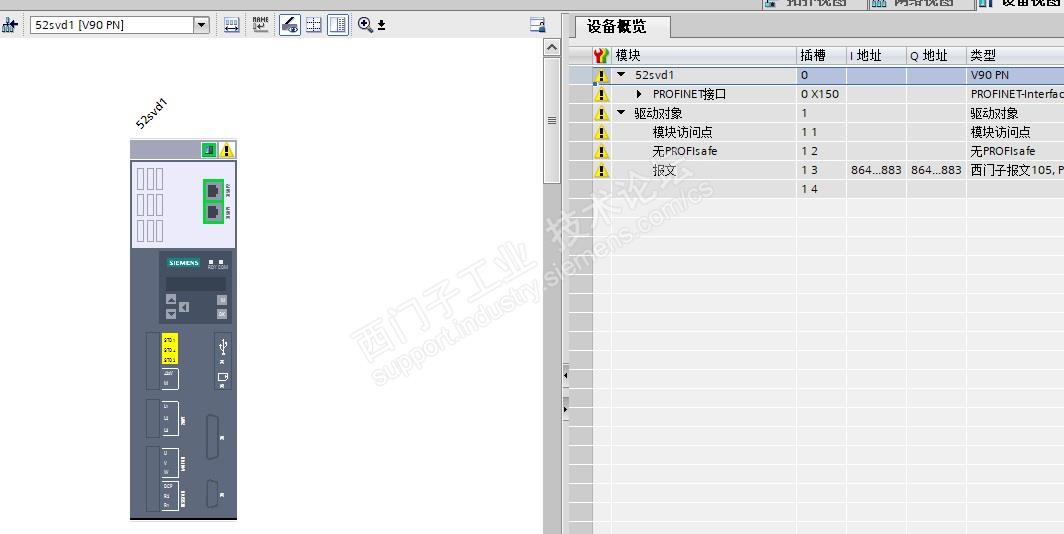This screenshot has height=534, width=1064.
Task: Click the 模块 column header
Action: (x=628, y=56)
